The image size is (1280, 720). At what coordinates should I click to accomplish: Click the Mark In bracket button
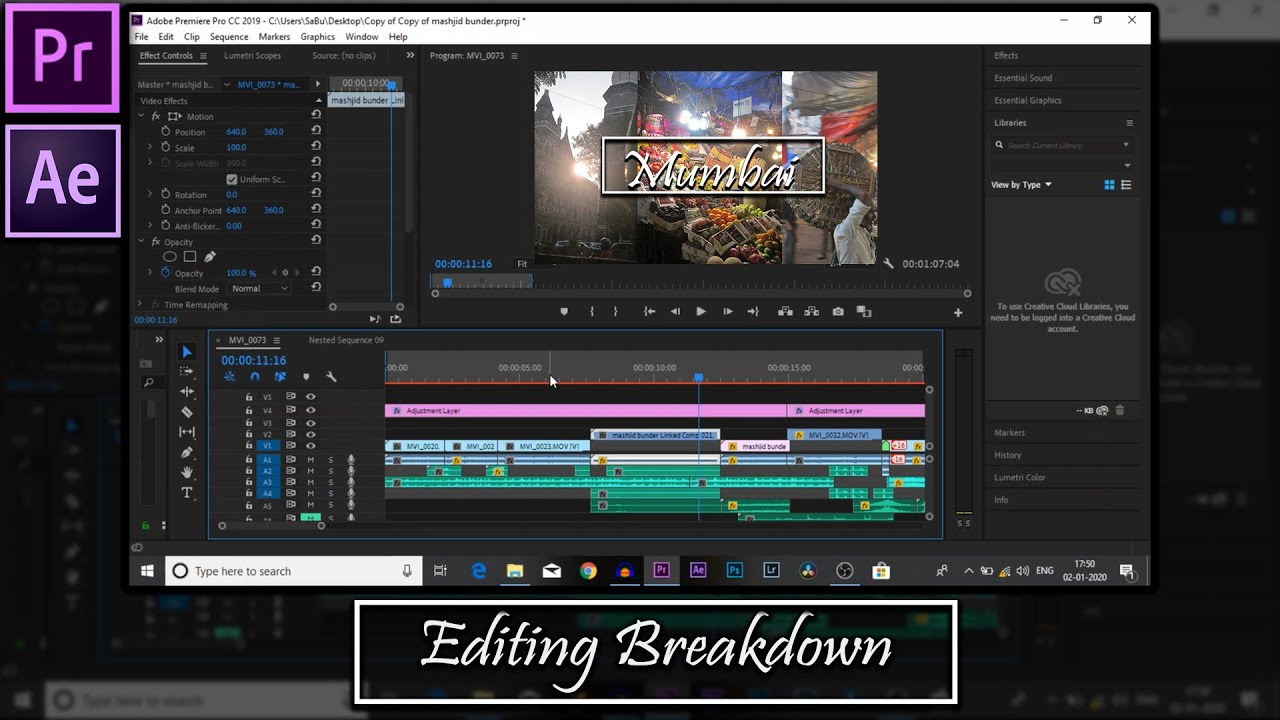point(592,312)
